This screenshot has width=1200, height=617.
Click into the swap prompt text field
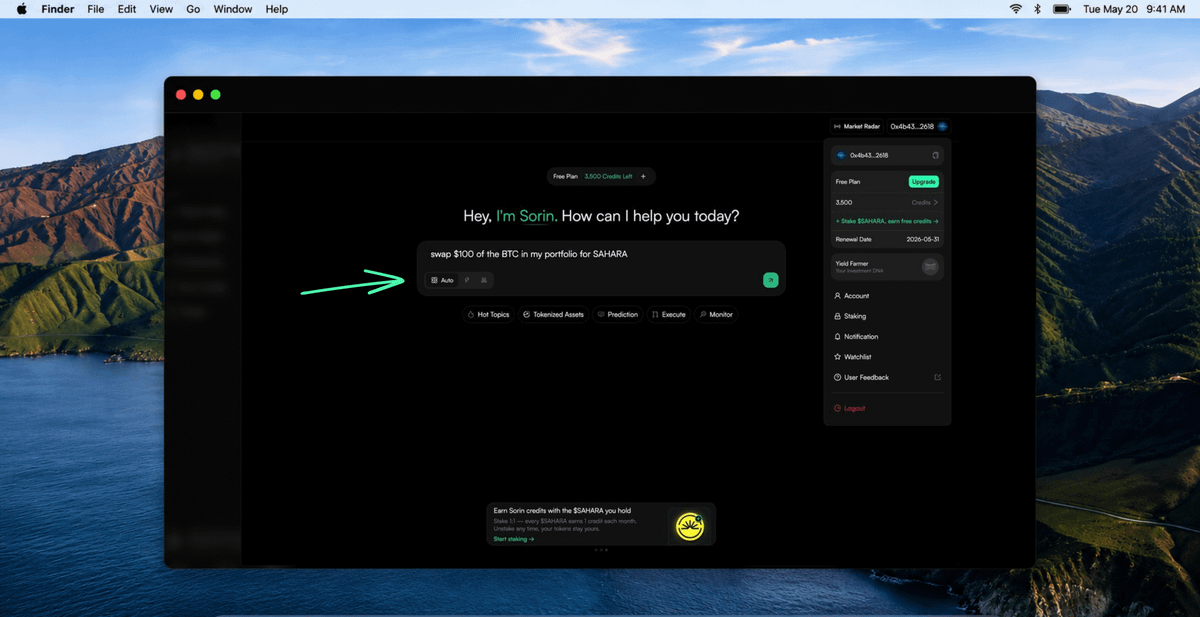click(600, 254)
